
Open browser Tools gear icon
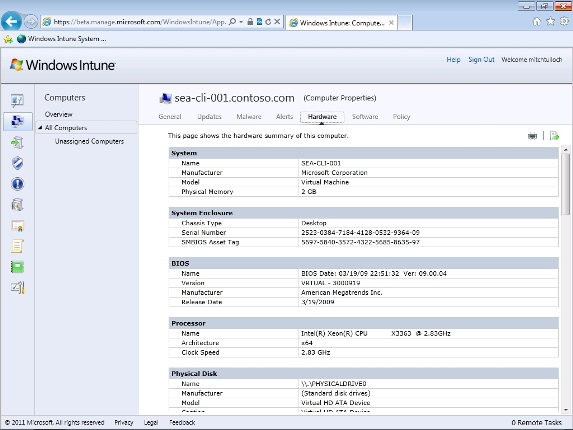(564, 22)
